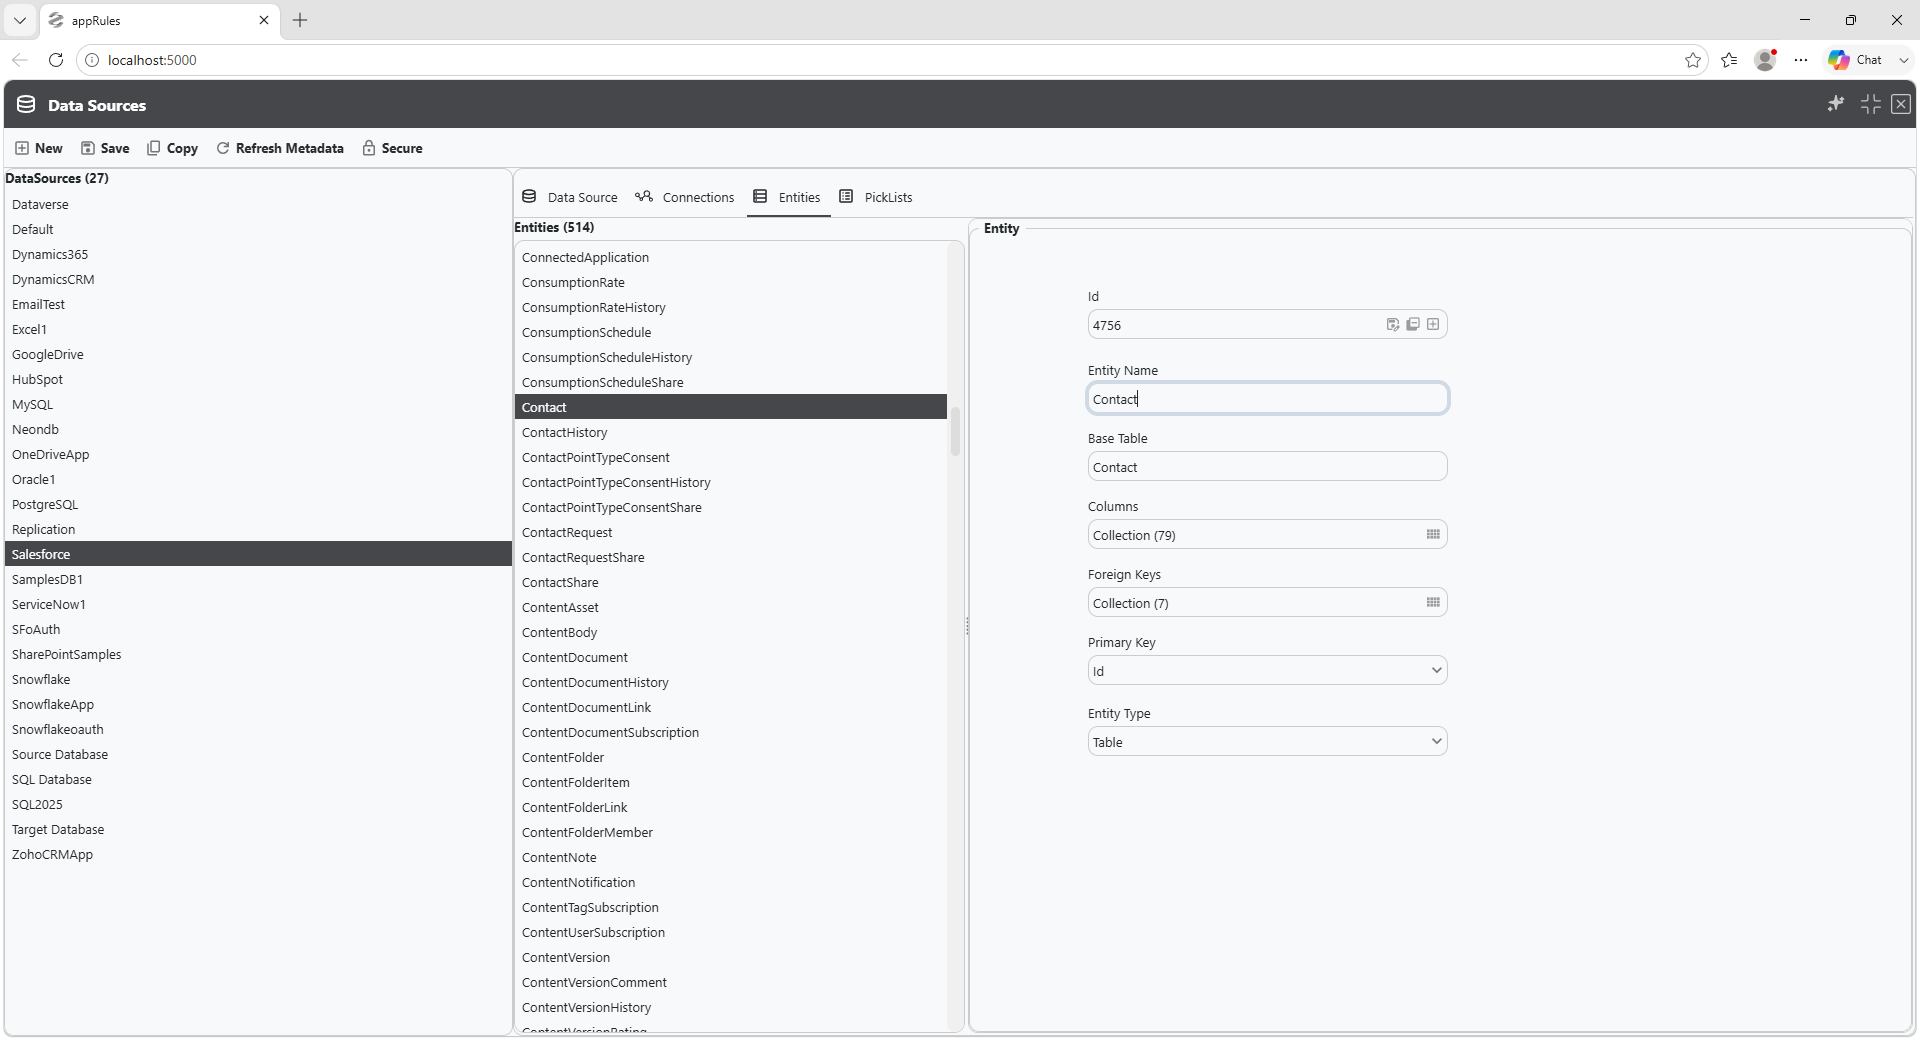Select the PostgreSQL data source
Viewport: 1920px width, 1040px height.
click(x=258, y=504)
